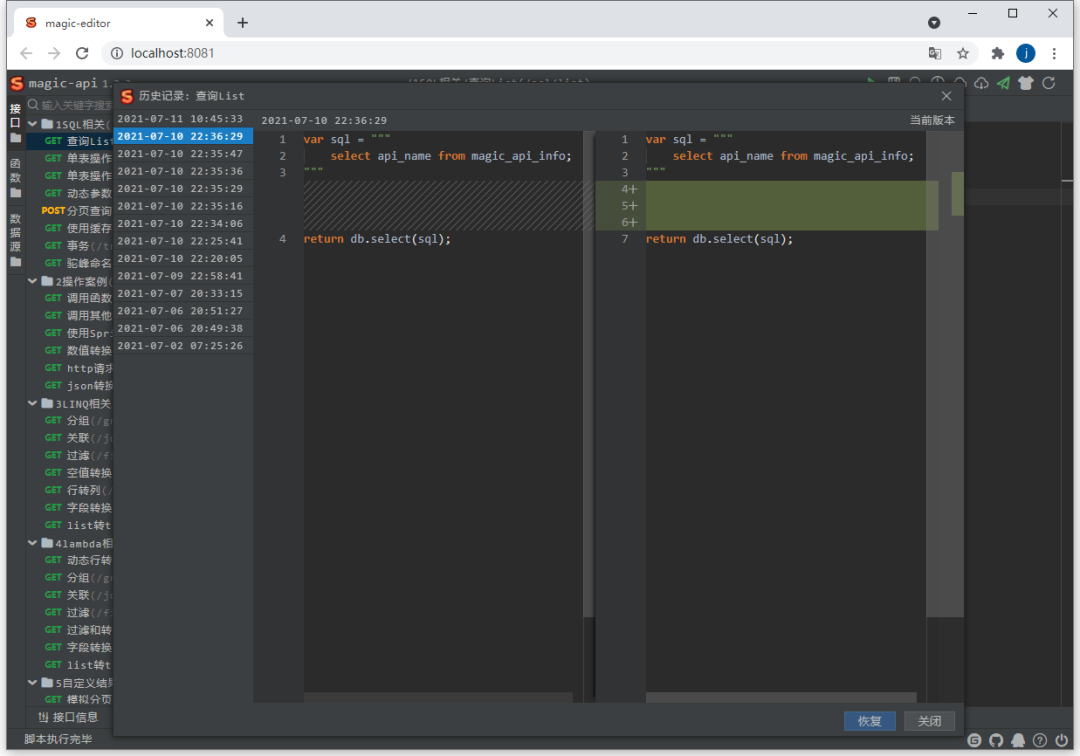This screenshot has width=1080, height=756.
Task: Click the 恢复 restore button
Action: pyautogui.click(x=869, y=720)
